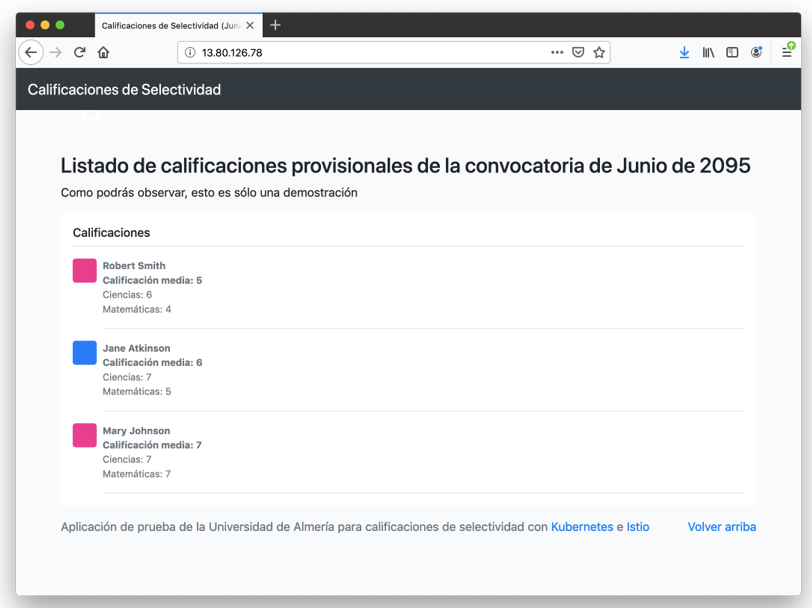Click the name Mary Johnson
Viewport: 812px width, 608px height.
coord(136,430)
